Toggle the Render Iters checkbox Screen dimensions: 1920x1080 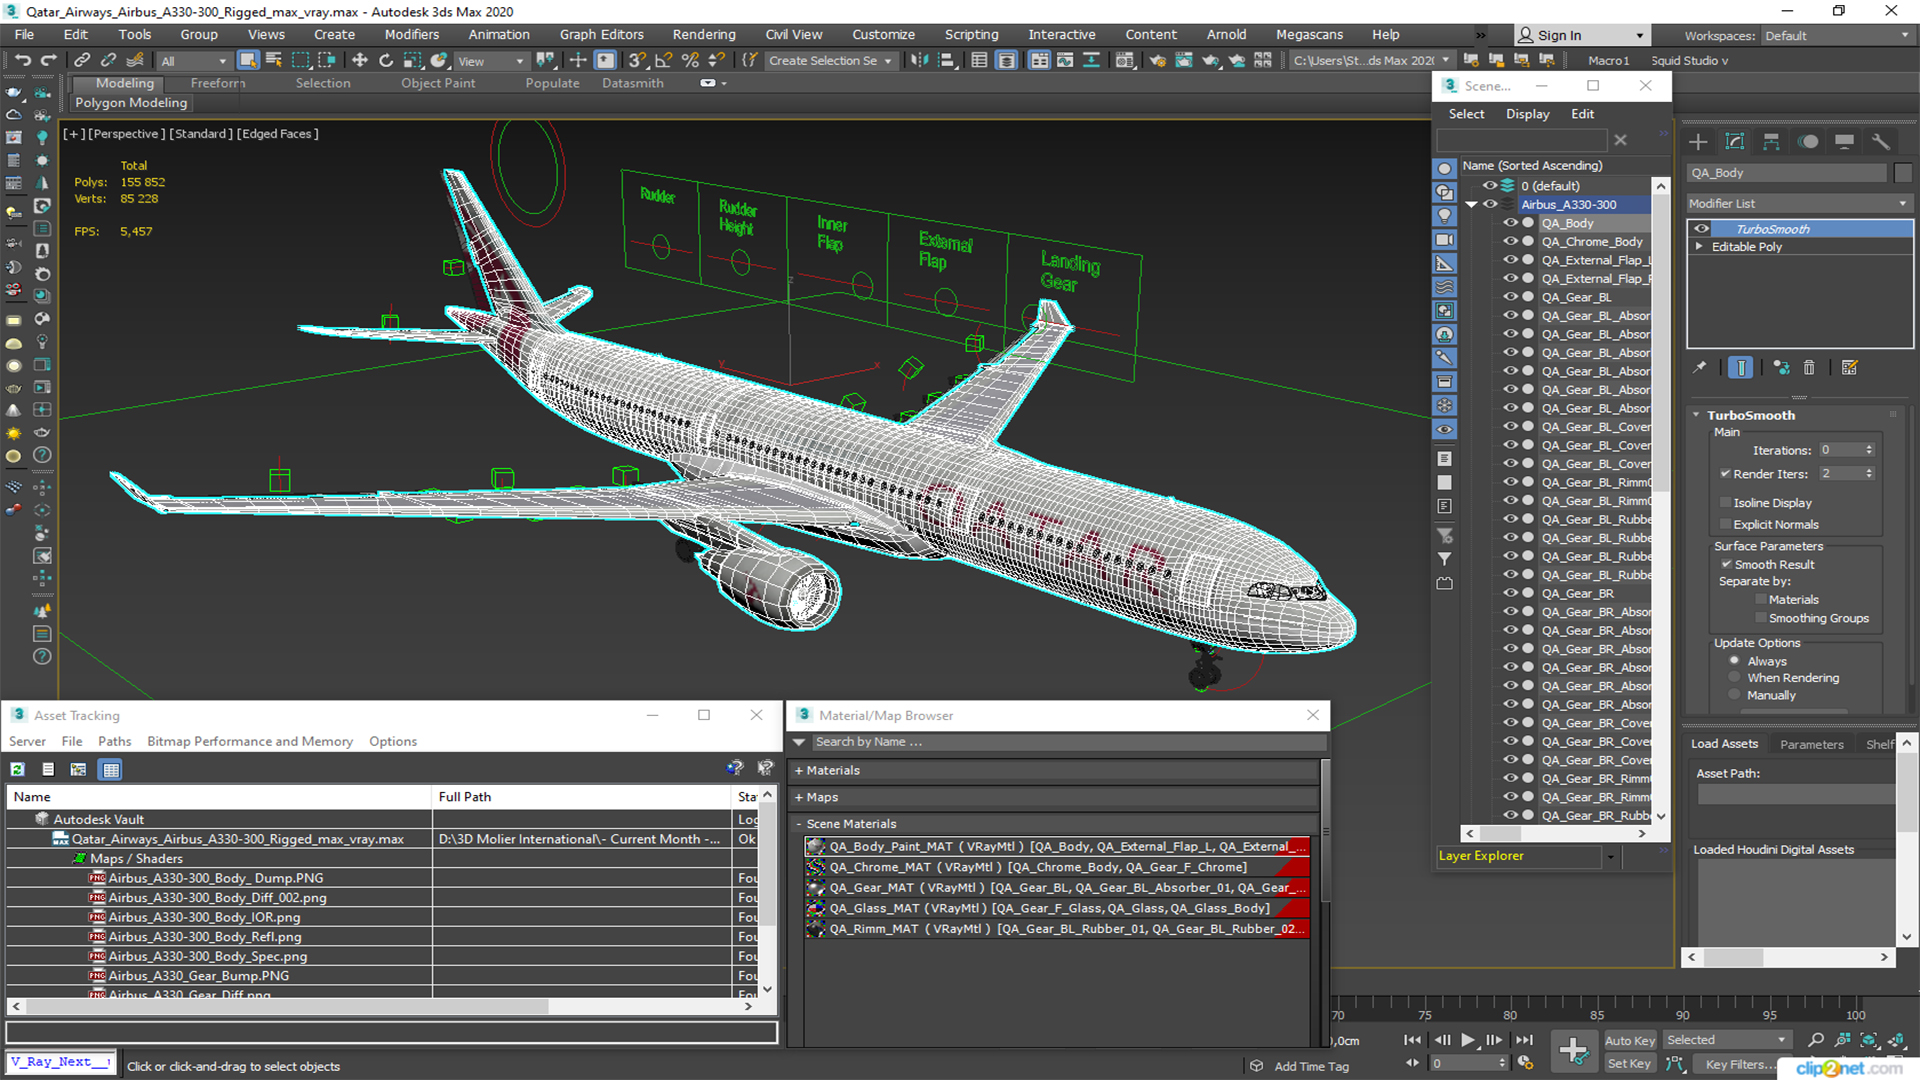pyautogui.click(x=1725, y=474)
